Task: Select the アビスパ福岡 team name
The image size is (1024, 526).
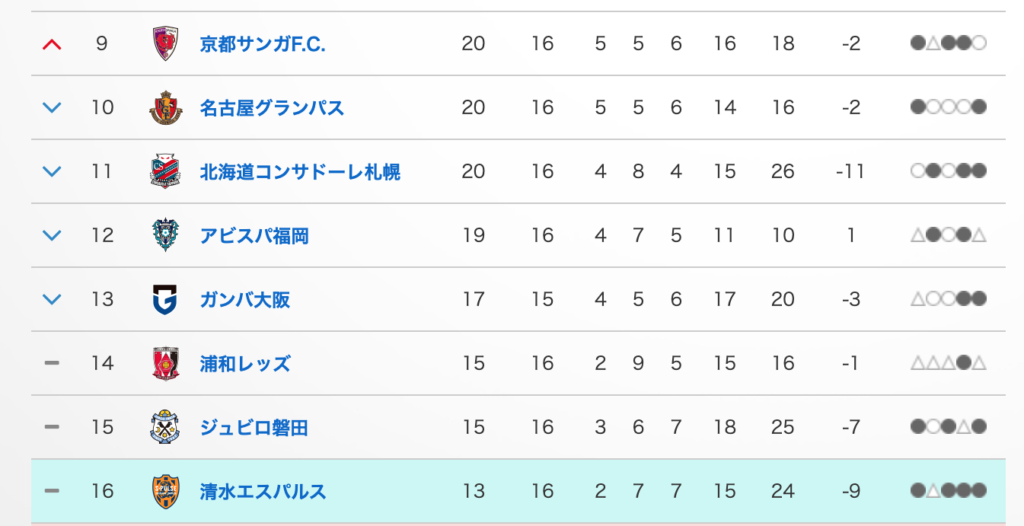Action: [254, 236]
